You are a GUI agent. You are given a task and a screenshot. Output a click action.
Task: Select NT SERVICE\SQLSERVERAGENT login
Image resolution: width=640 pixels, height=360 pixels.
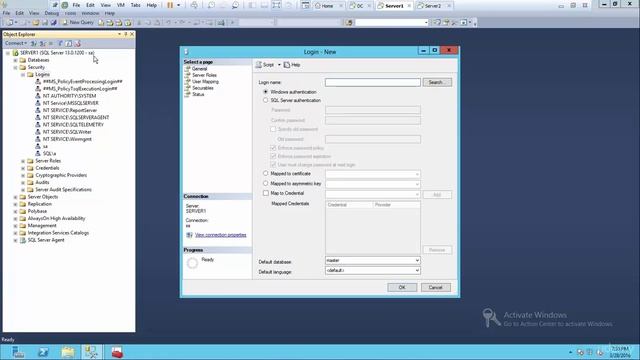pos(76,118)
